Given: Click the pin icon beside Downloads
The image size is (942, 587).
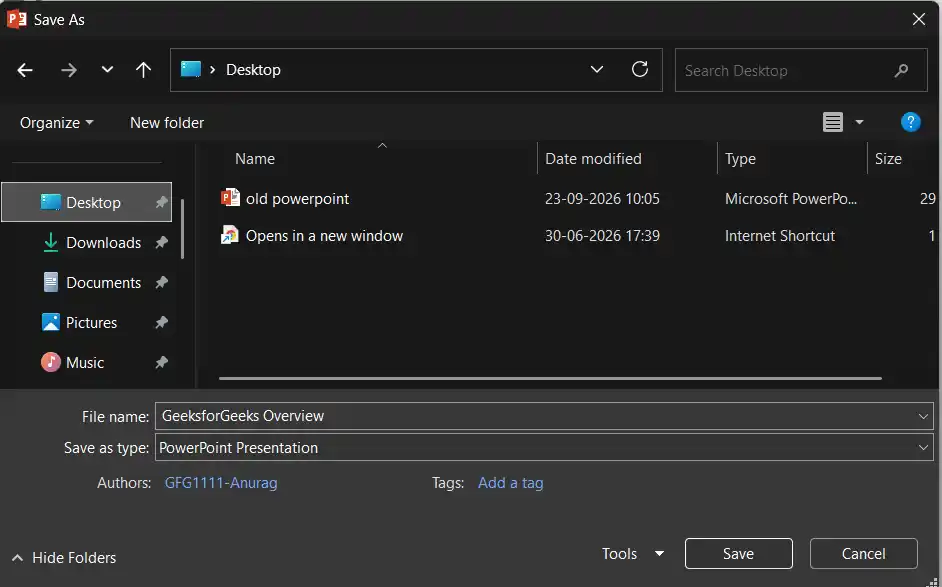Looking at the screenshot, I should point(161,243).
